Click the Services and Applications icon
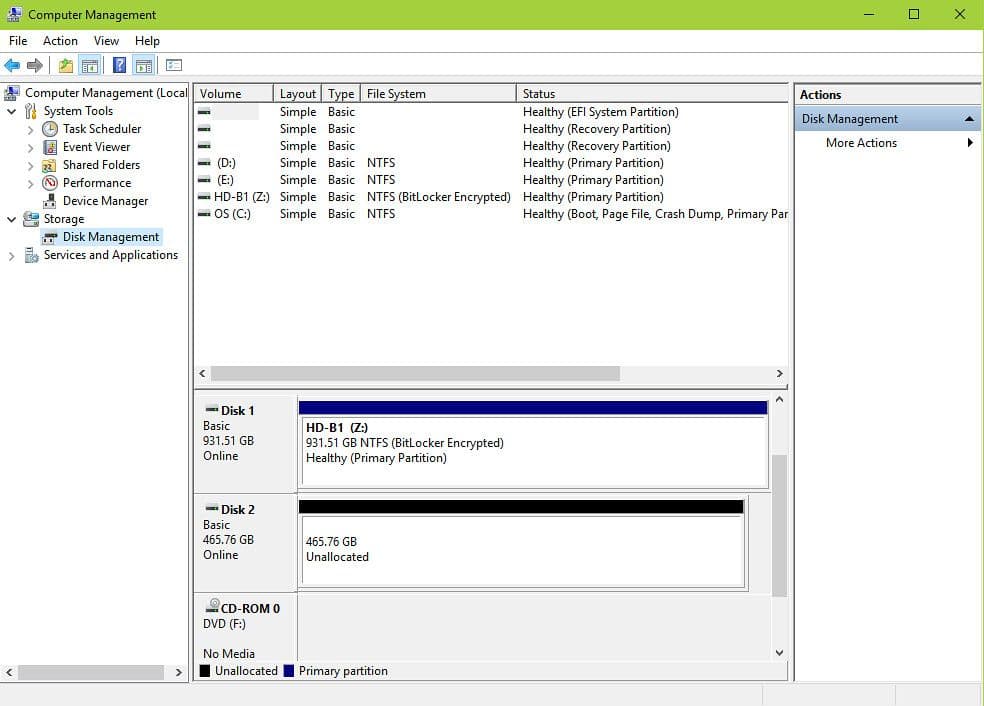The height and width of the screenshot is (706, 984). [x=31, y=255]
